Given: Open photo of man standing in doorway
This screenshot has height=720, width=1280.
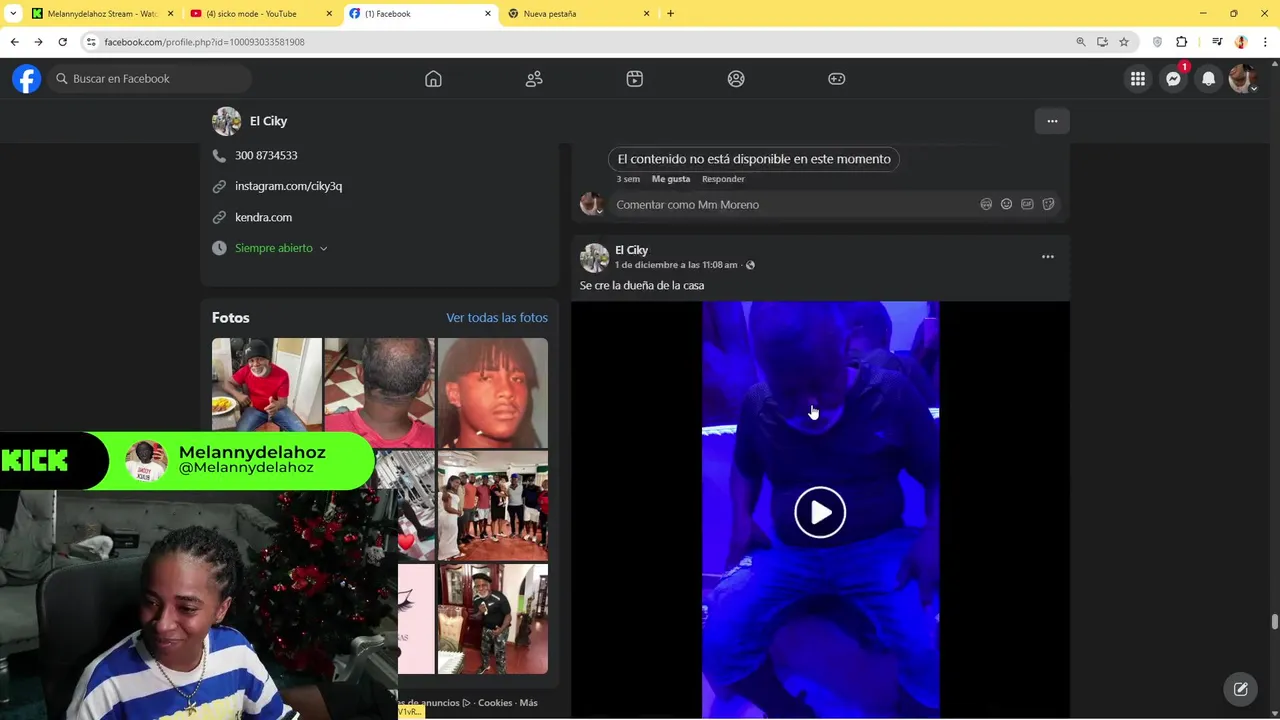Looking at the screenshot, I should 493,619.
